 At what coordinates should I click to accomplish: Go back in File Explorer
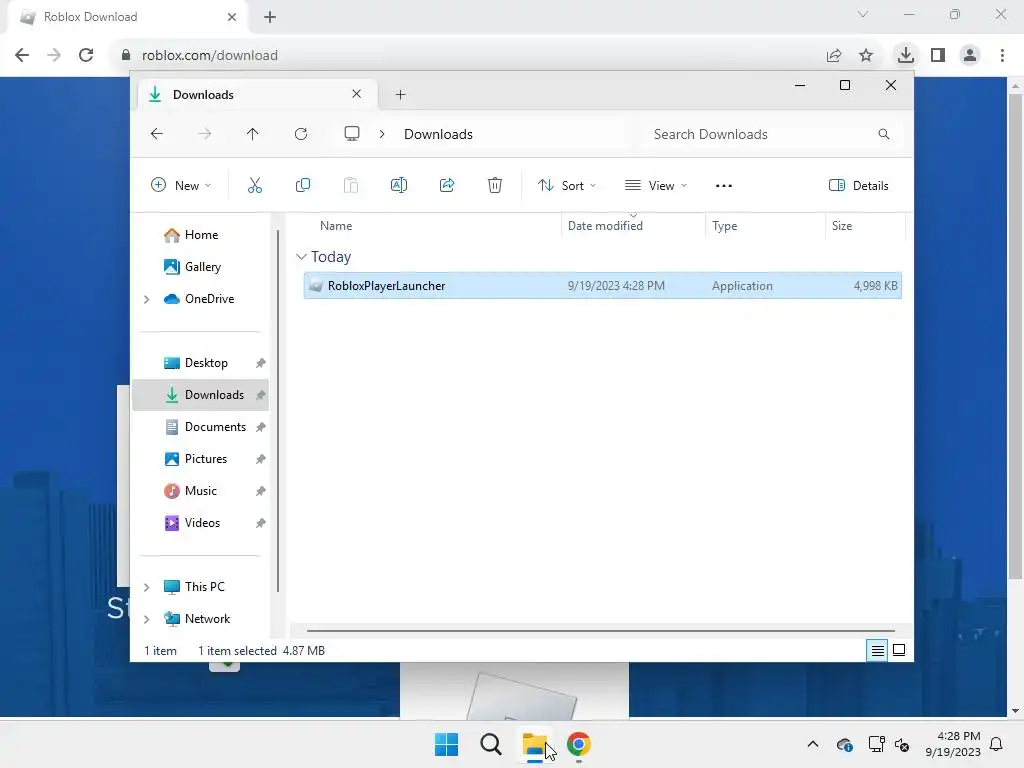pos(157,134)
